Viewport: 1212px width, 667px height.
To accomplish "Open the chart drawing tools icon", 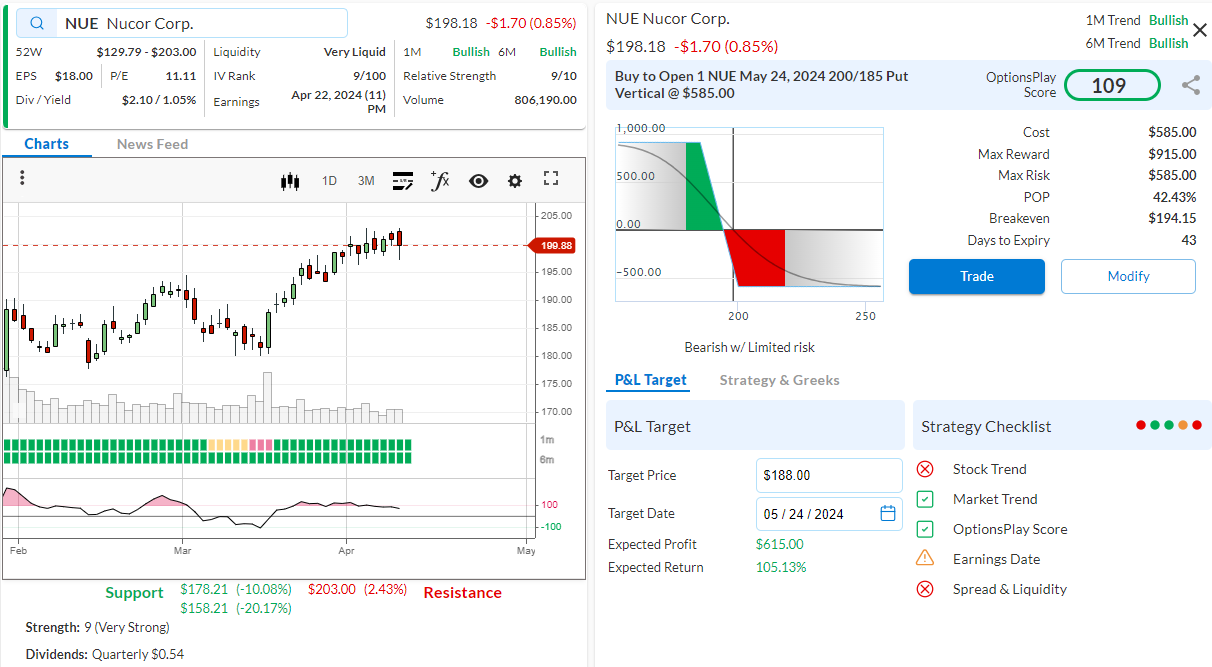I will coord(403,181).
